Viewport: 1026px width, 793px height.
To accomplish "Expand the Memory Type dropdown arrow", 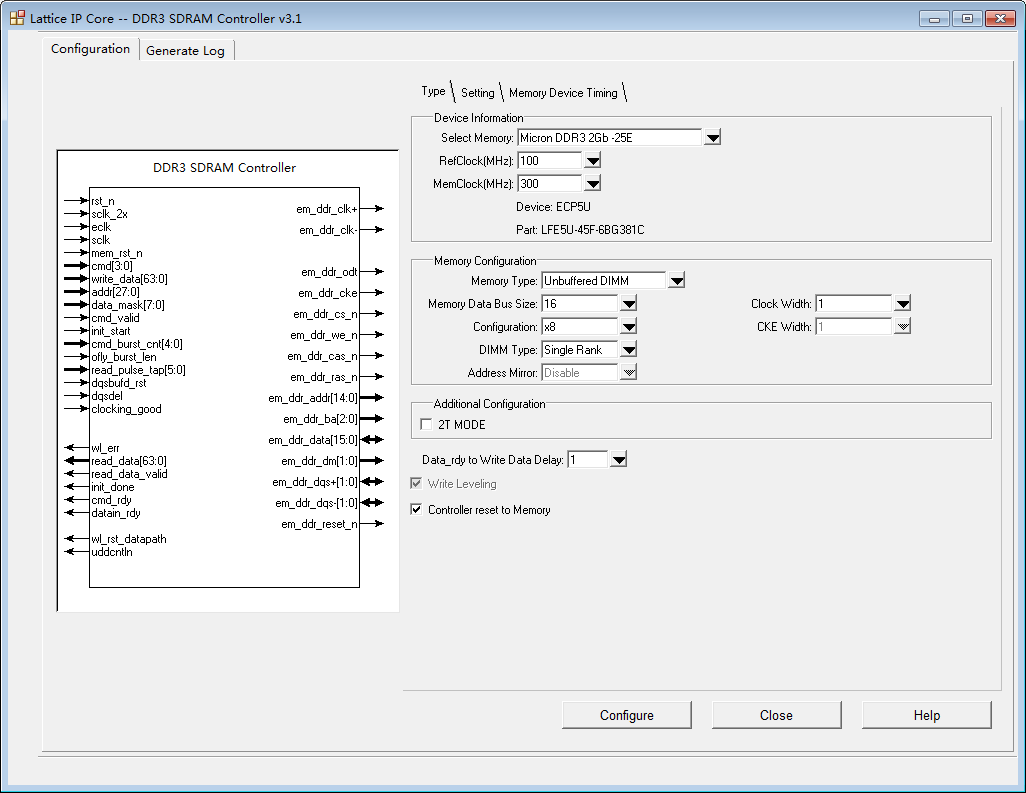I will point(677,281).
